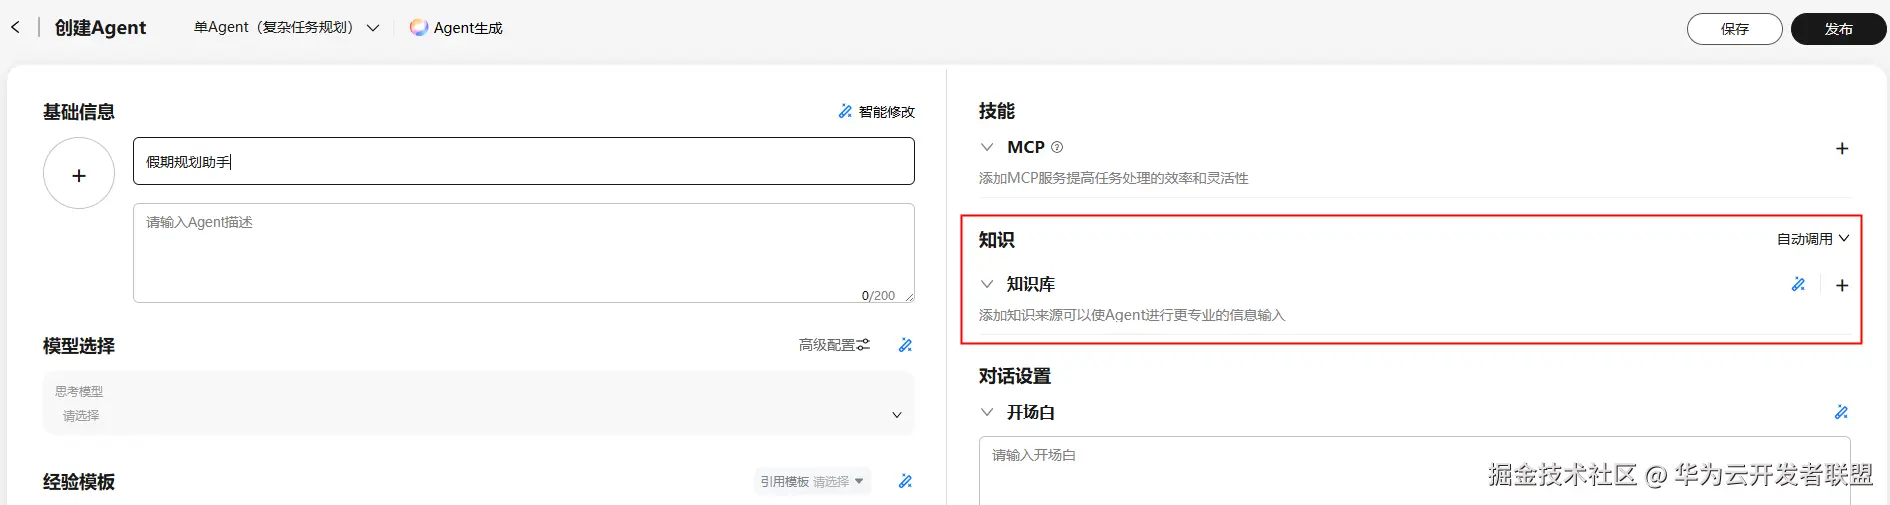1890x505 pixels.
Task: Click the 对话设置 section heading
Action: 1015,376
